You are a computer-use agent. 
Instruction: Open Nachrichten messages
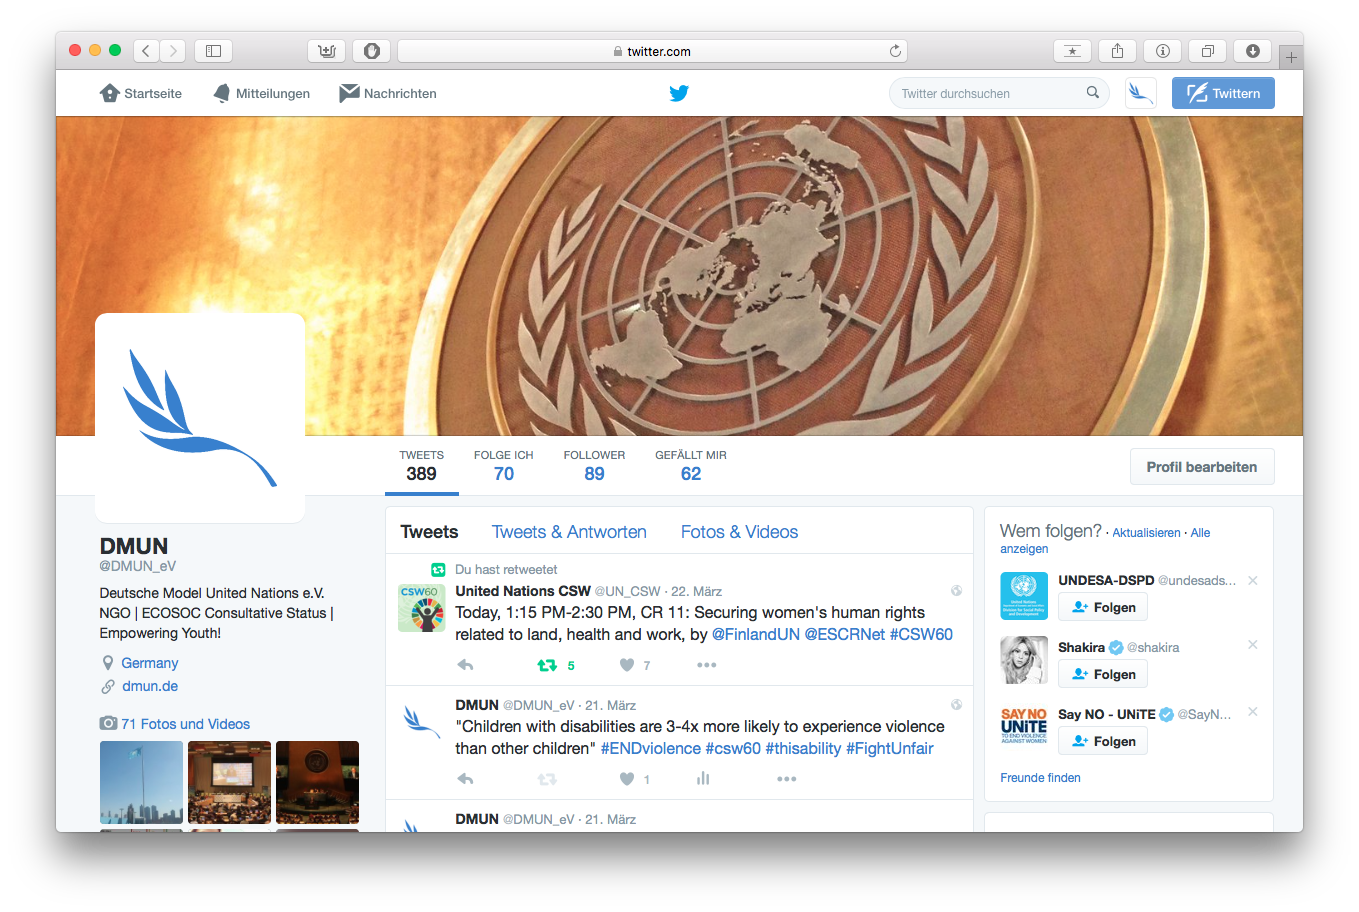(x=388, y=93)
